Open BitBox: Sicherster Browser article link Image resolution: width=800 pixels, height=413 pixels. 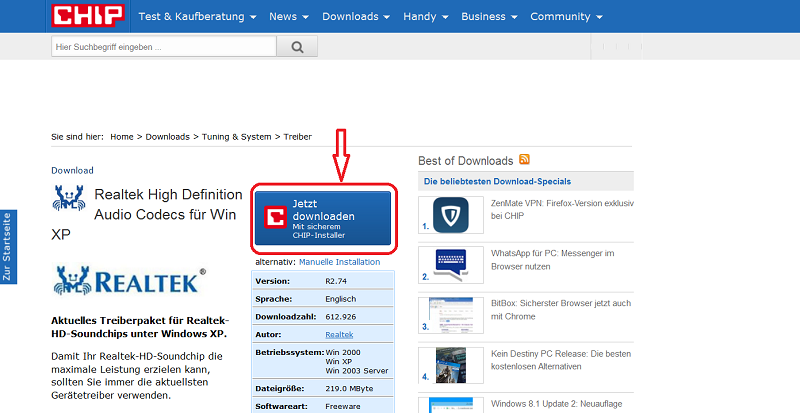(561, 310)
